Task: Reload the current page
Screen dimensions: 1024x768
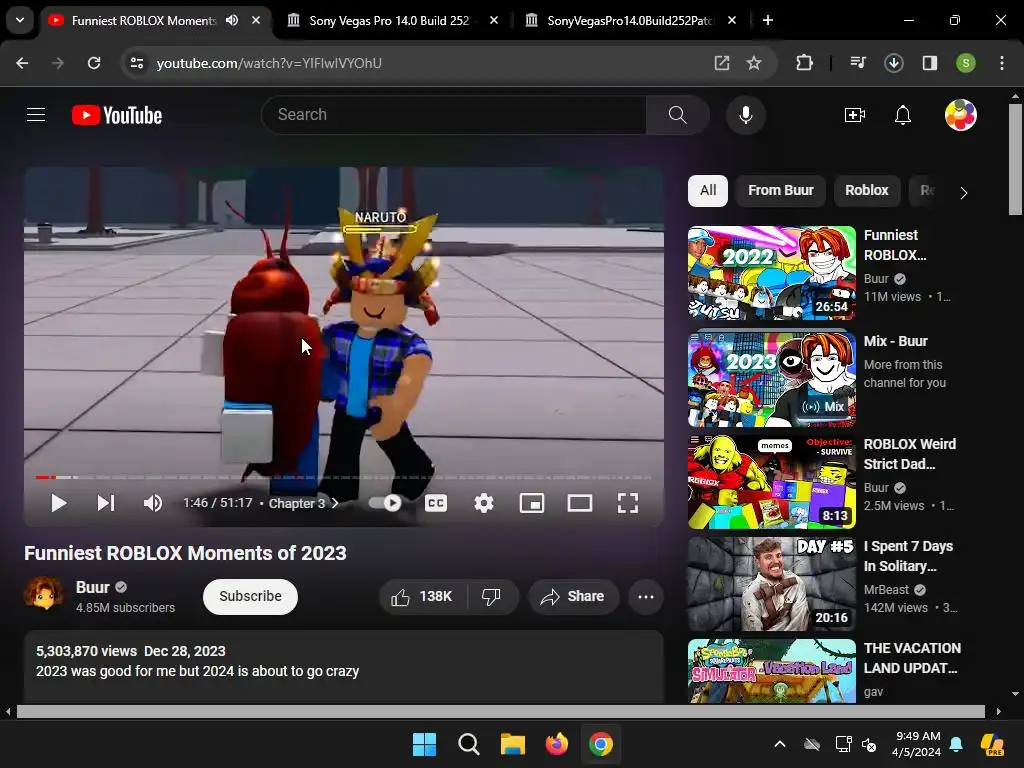Action: point(94,63)
